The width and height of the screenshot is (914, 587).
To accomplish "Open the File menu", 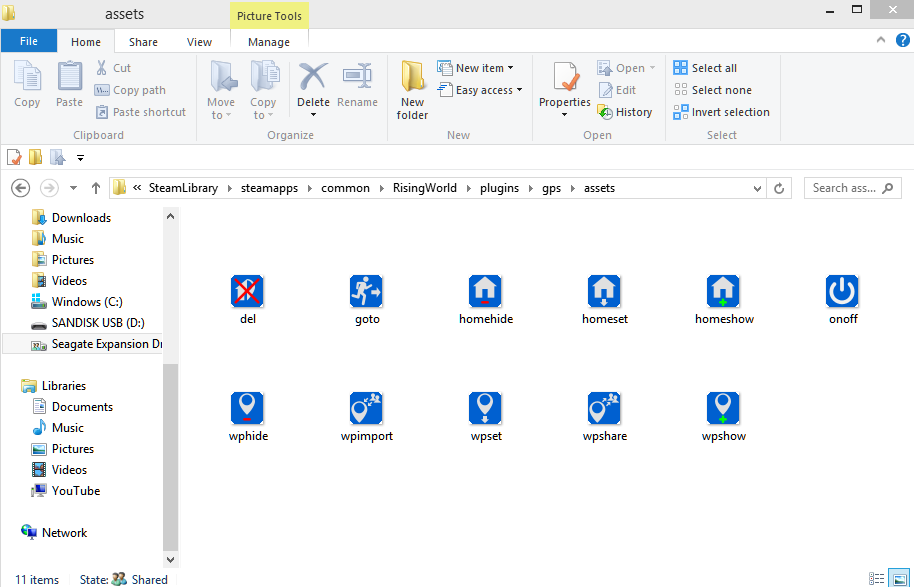I will 29,42.
